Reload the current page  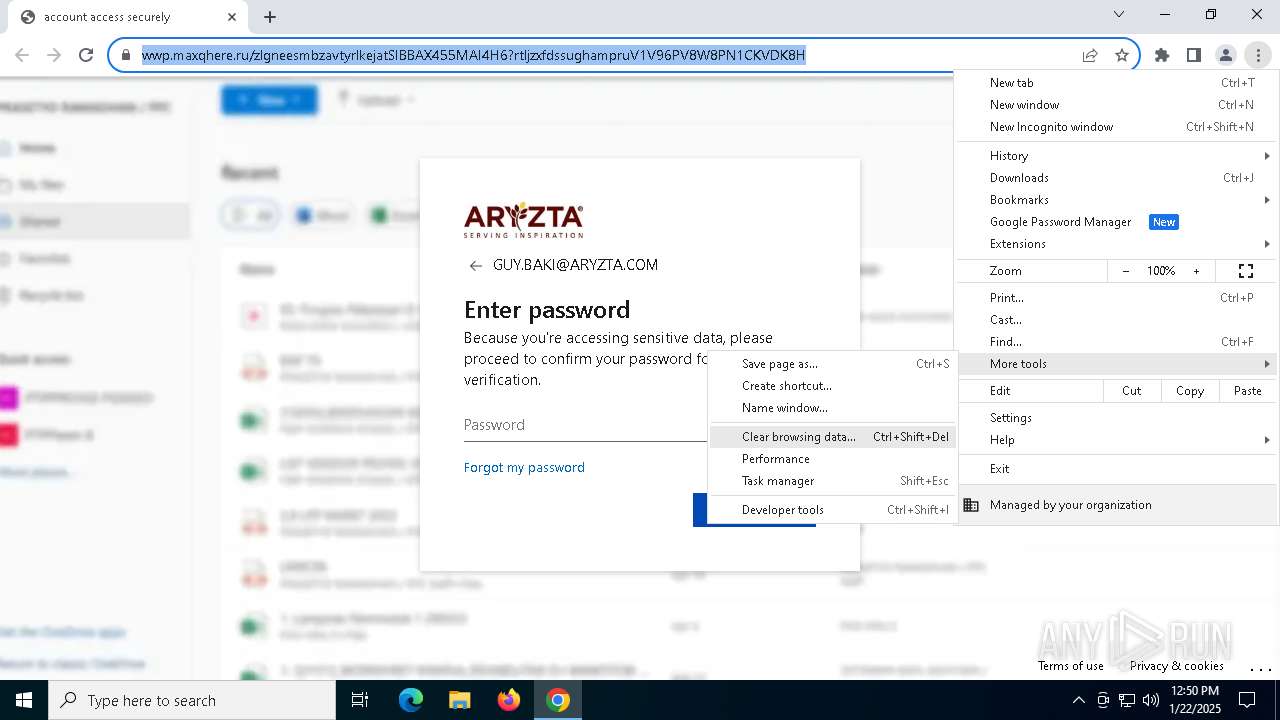(x=86, y=56)
